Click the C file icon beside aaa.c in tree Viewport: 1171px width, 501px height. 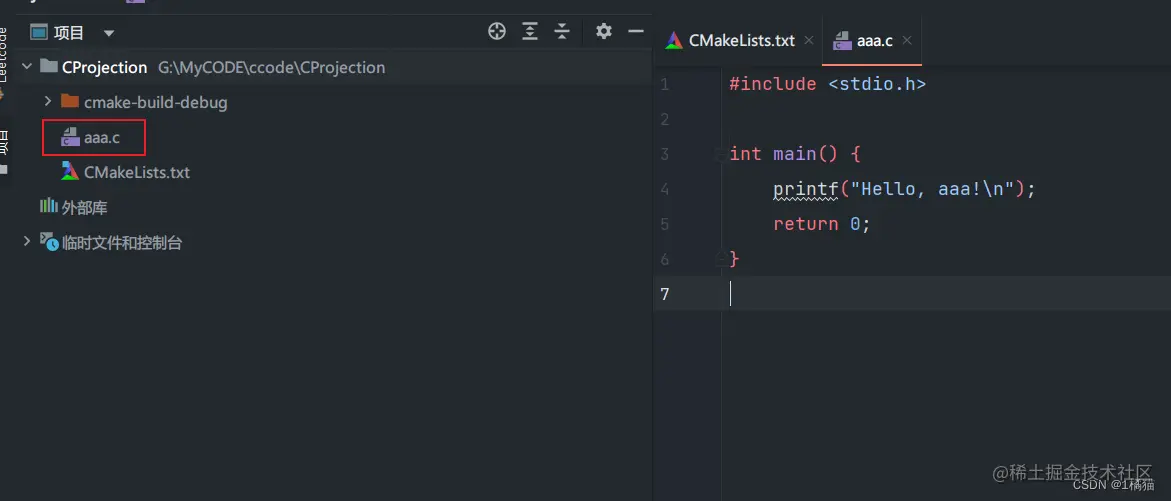tap(70, 137)
